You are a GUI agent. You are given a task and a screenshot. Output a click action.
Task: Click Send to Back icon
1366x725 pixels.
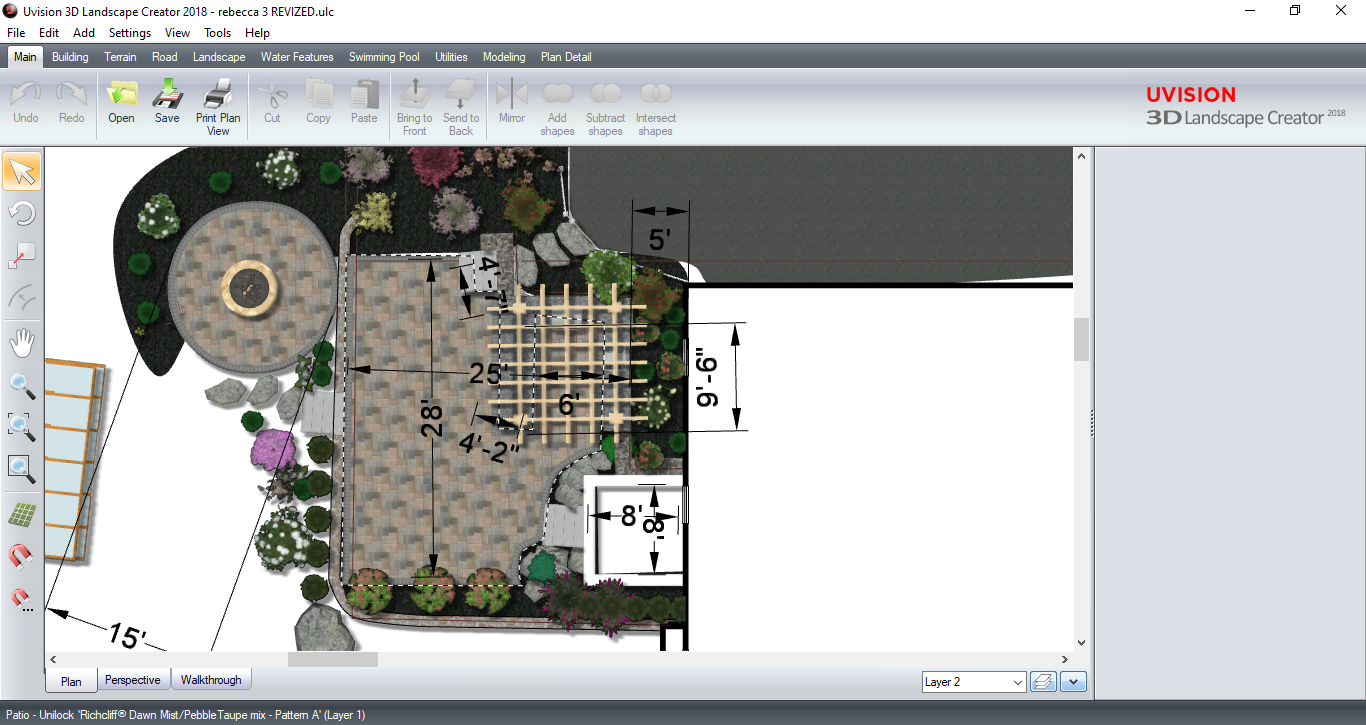[461, 109]
